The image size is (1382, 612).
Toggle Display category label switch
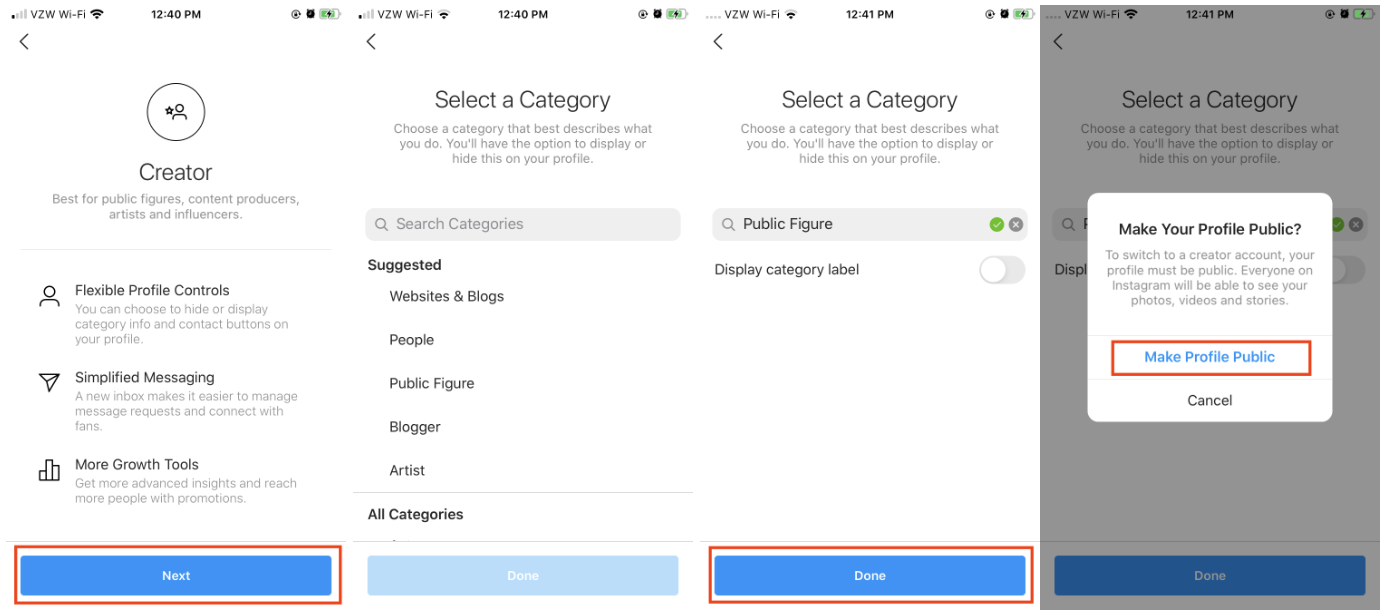pyautogui.click(x=1002, y=270)
